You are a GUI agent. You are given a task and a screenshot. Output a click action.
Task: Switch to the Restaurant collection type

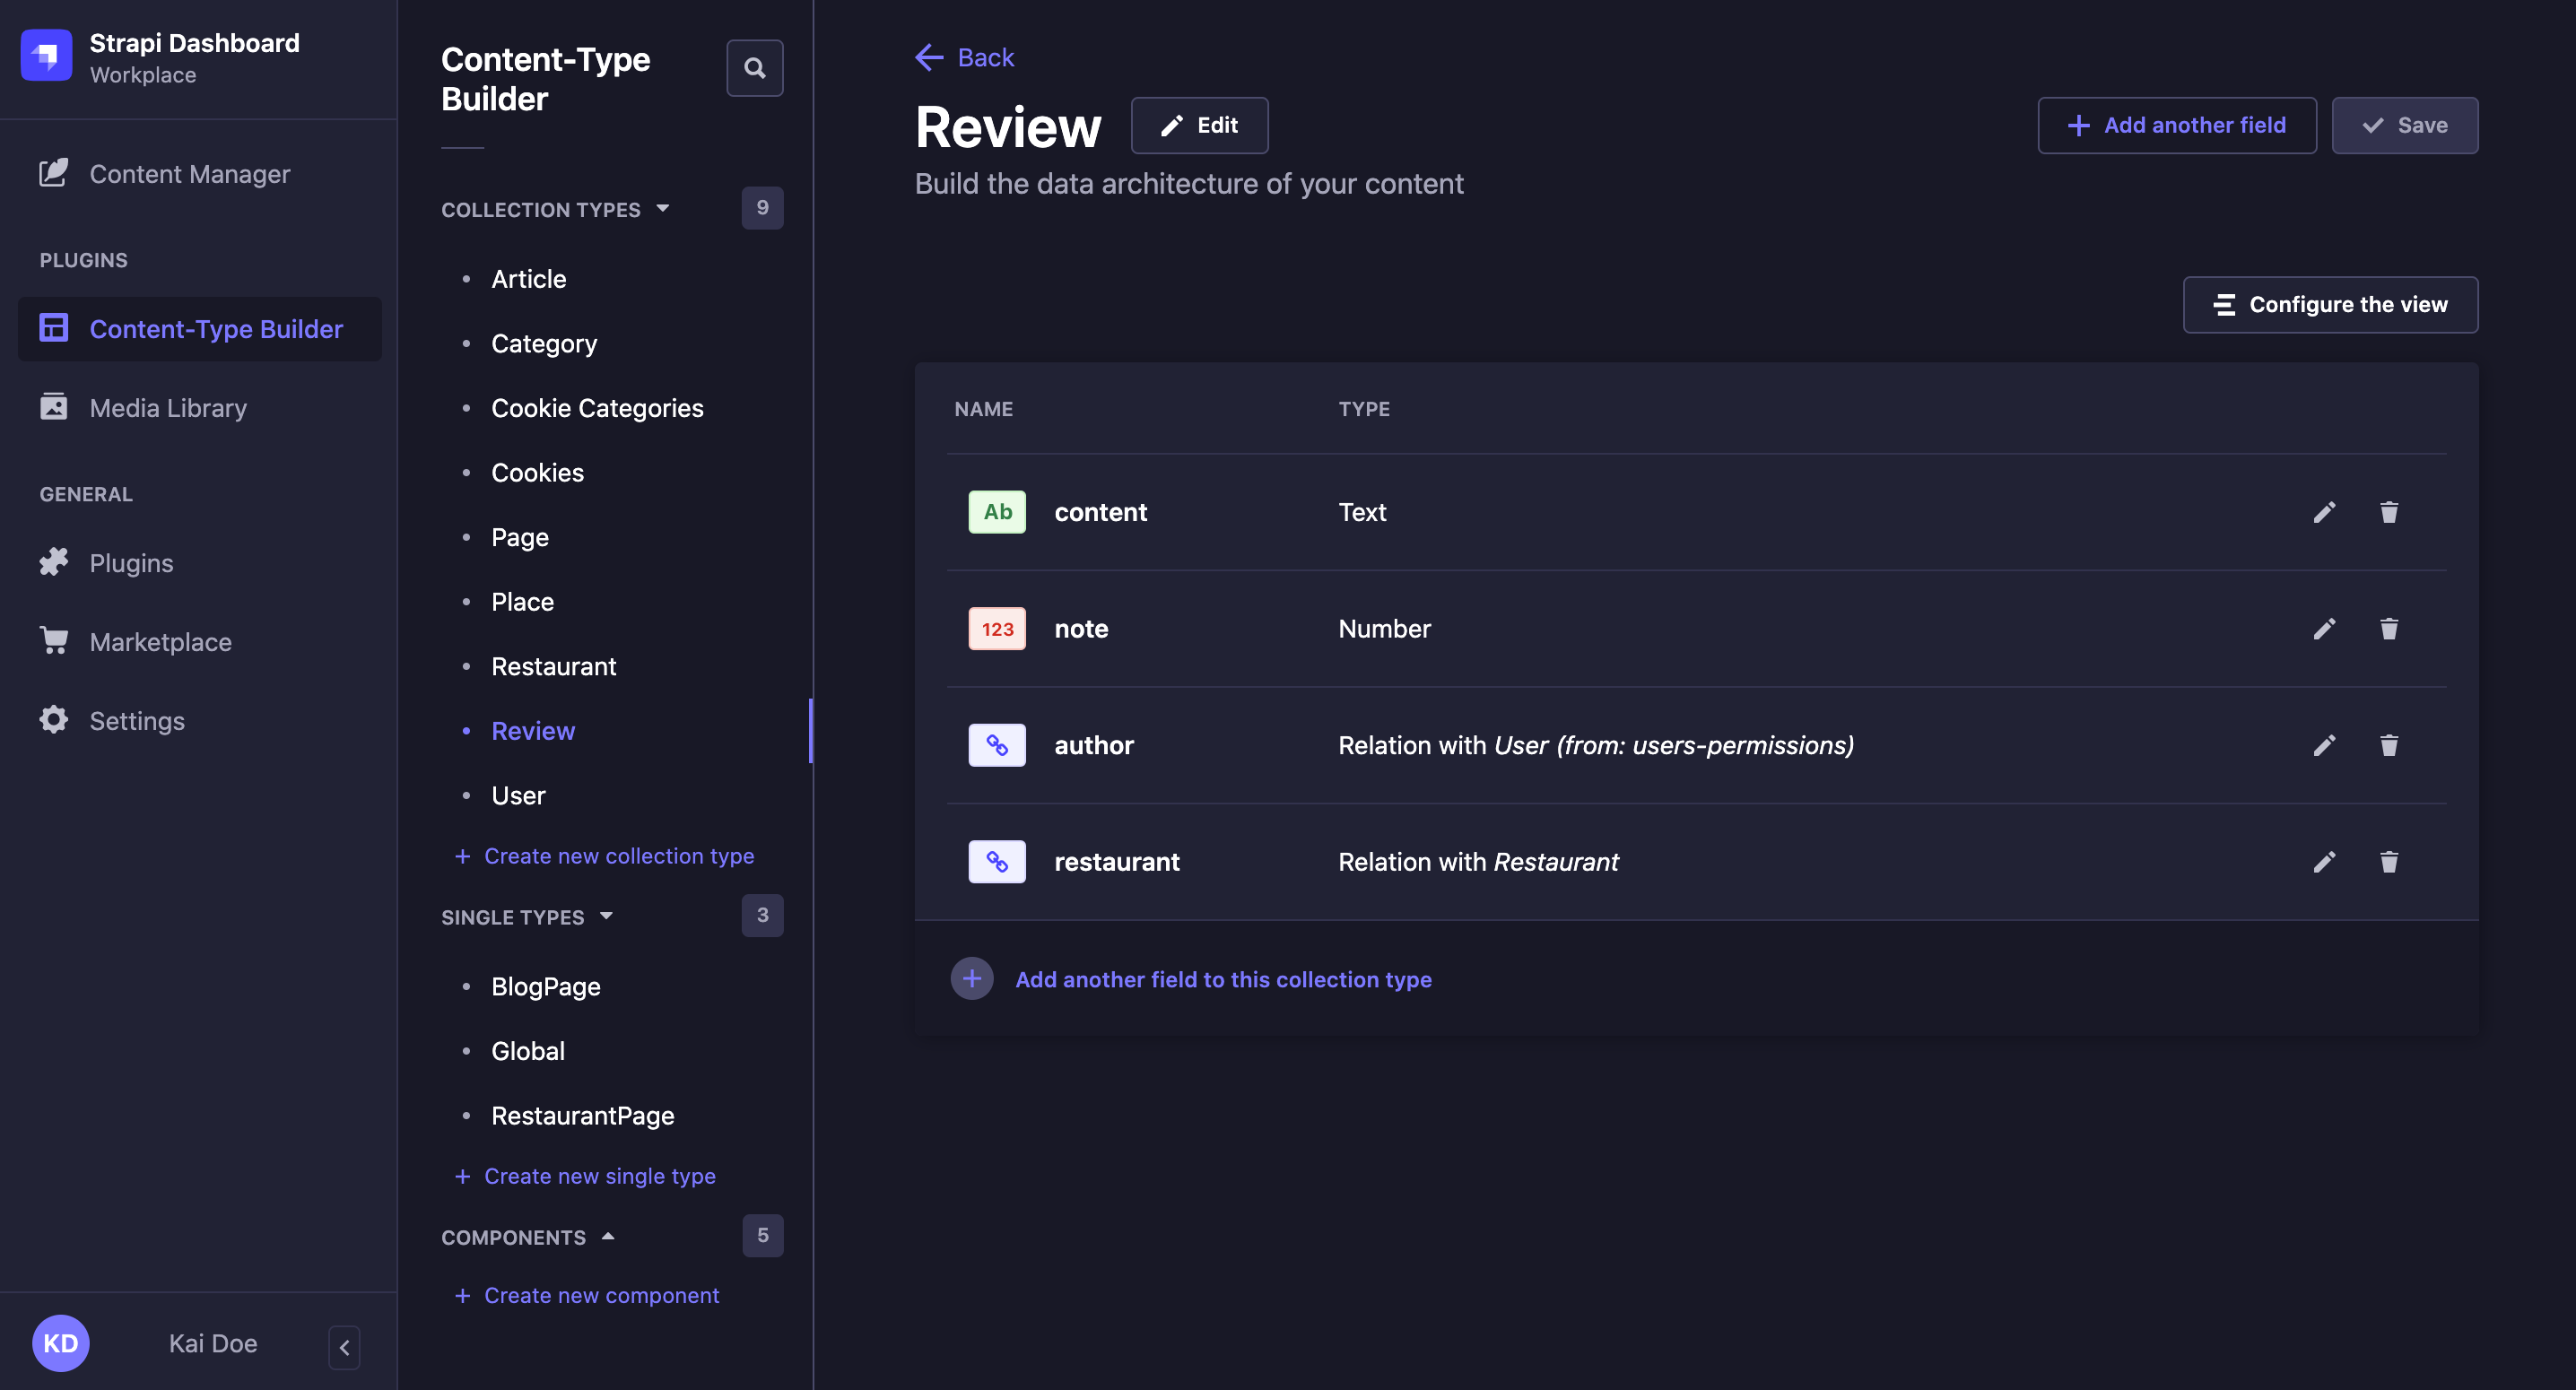(x=554, y=666)
